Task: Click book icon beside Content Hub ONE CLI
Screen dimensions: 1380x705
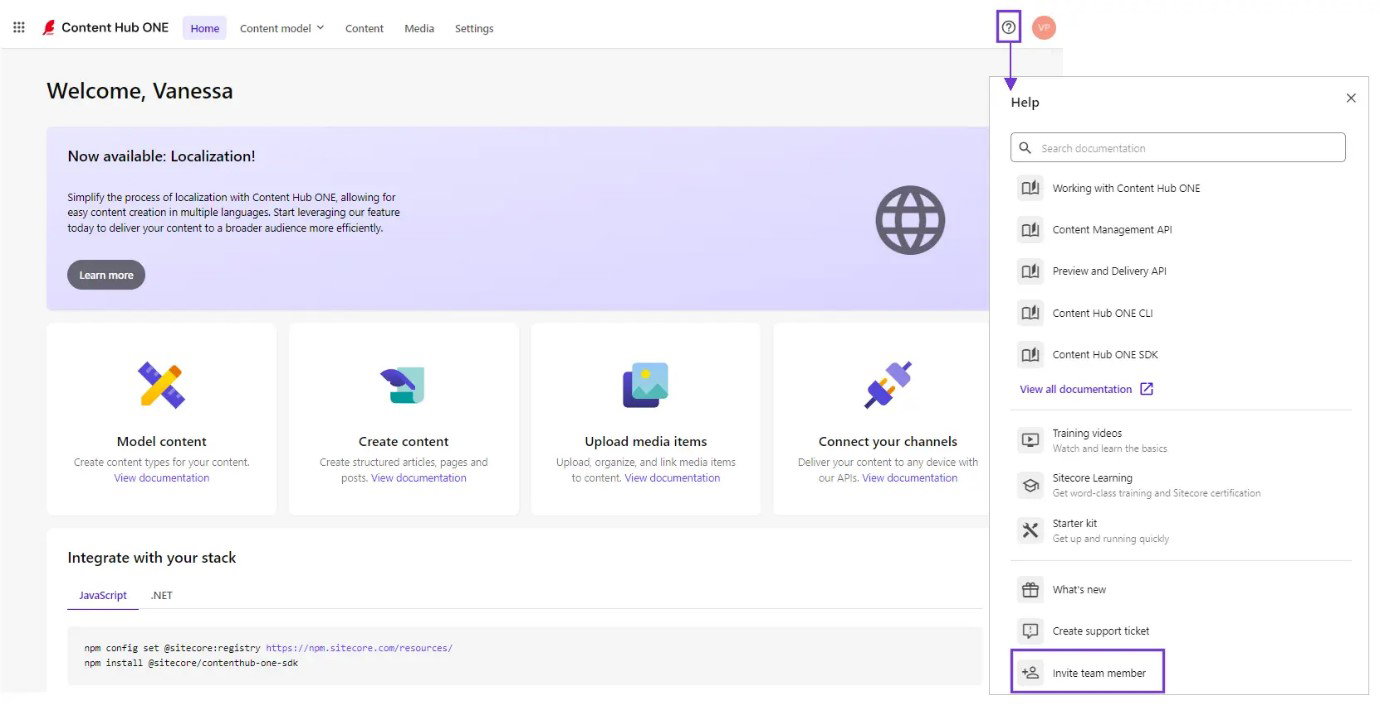Action: 1030,313
